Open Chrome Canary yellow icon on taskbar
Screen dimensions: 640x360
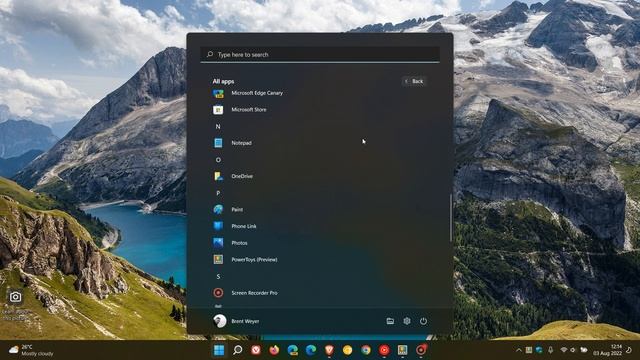click(x=347, y=350)
